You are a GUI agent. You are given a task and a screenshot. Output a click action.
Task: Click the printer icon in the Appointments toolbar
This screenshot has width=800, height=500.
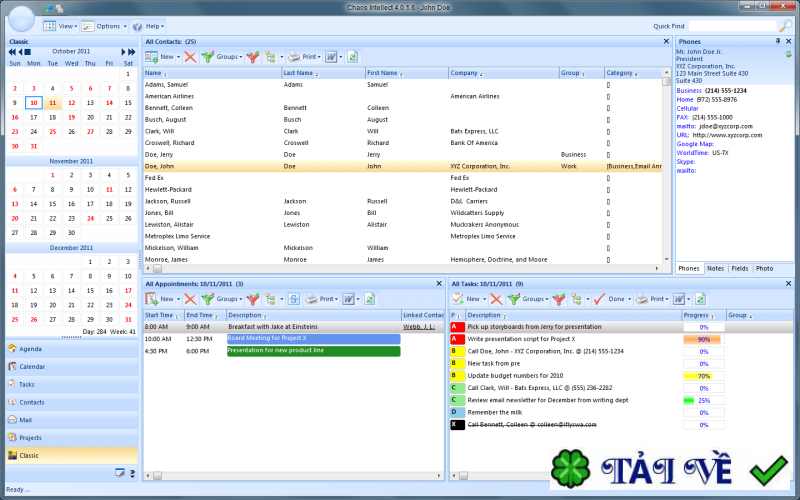311,299
